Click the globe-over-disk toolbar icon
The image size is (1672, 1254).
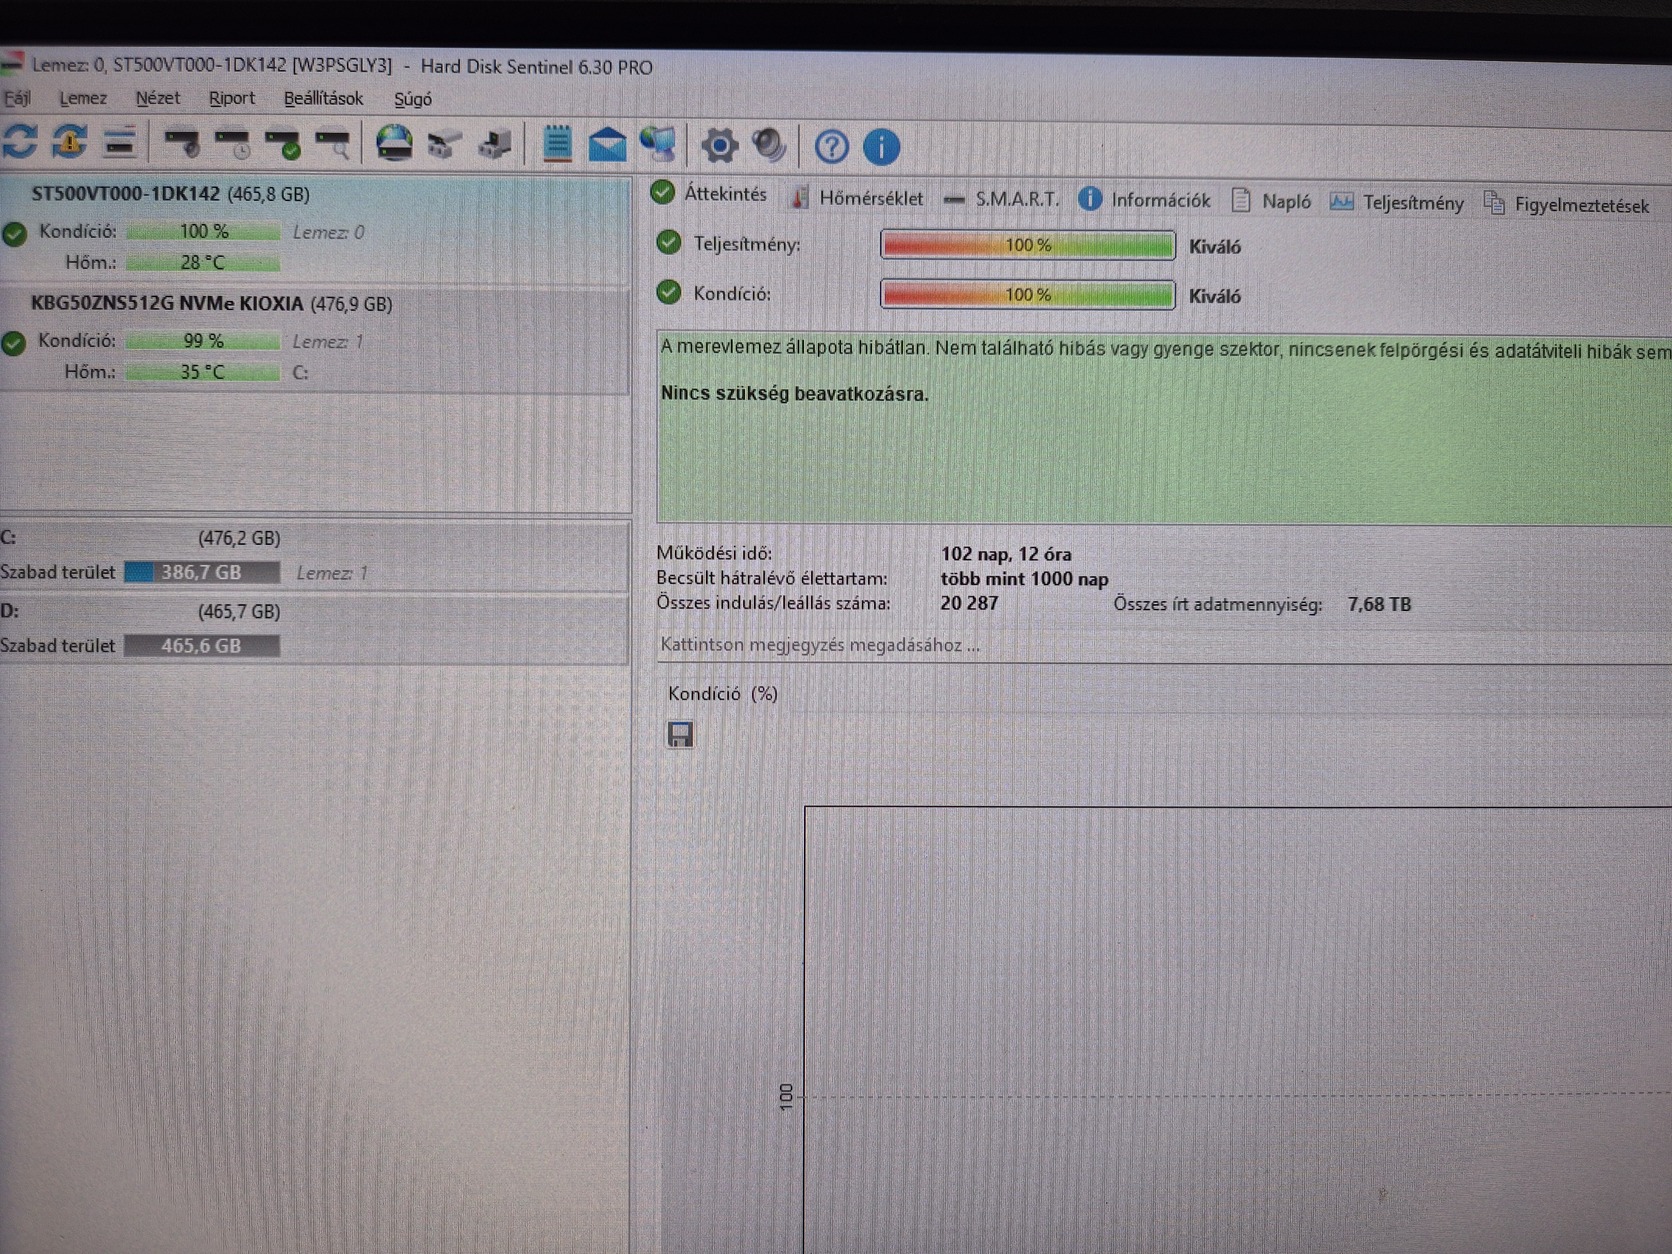[x=394, y=144]
